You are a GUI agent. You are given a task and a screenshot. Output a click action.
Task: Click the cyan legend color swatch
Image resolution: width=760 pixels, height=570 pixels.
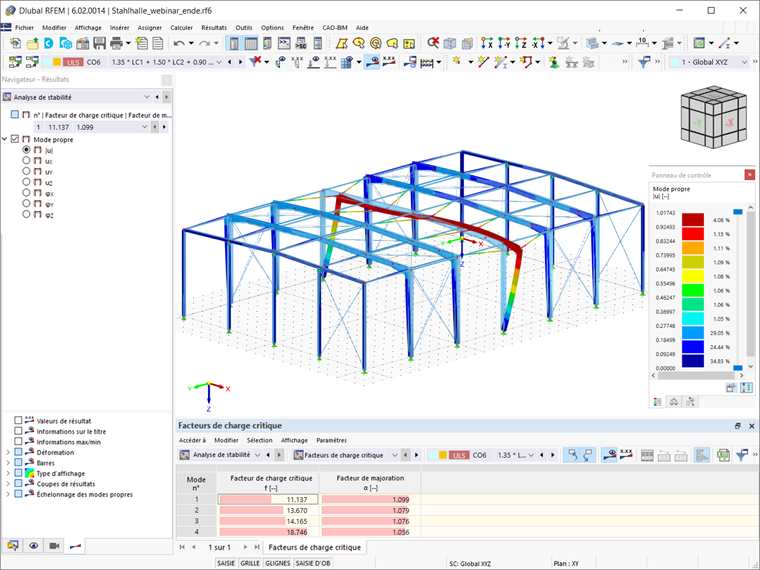click(x=693, y=318)
